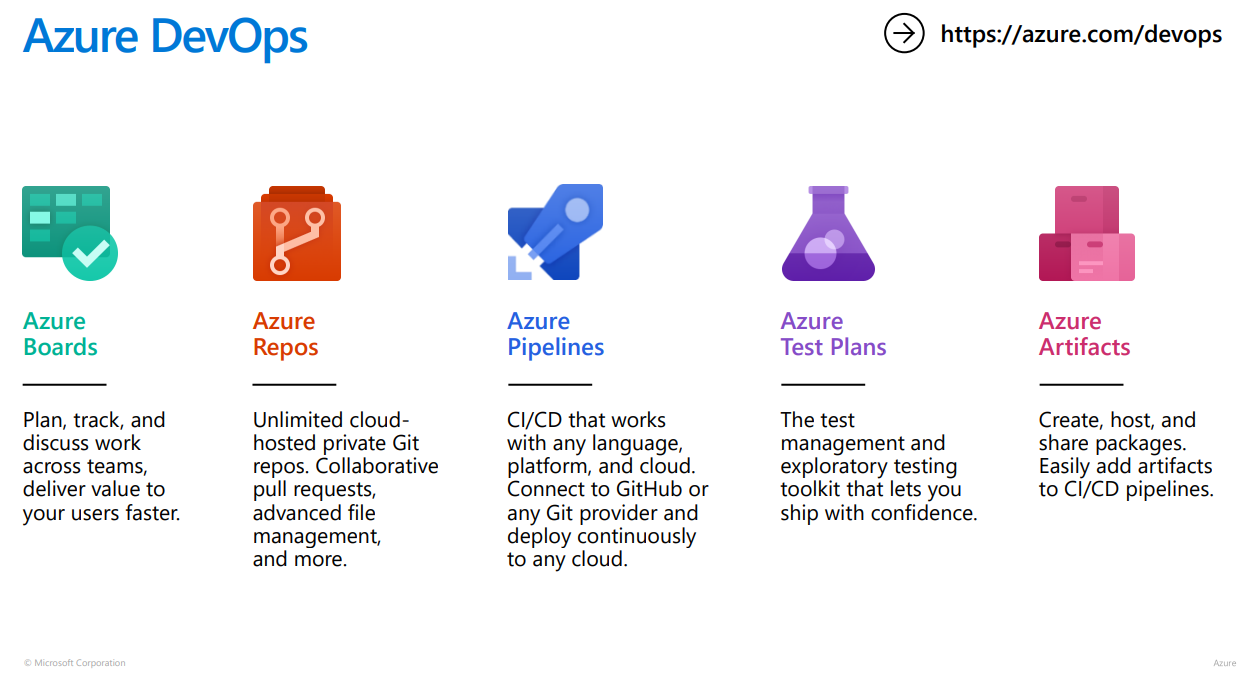Click the Azure Repos icon
Viewport: 1250px width, 680px height.
click(296, 234)
